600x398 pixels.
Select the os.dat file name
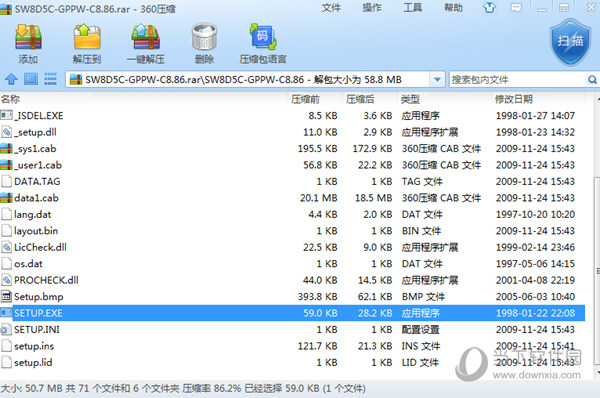pyautogui.click(x=28, y=264)
